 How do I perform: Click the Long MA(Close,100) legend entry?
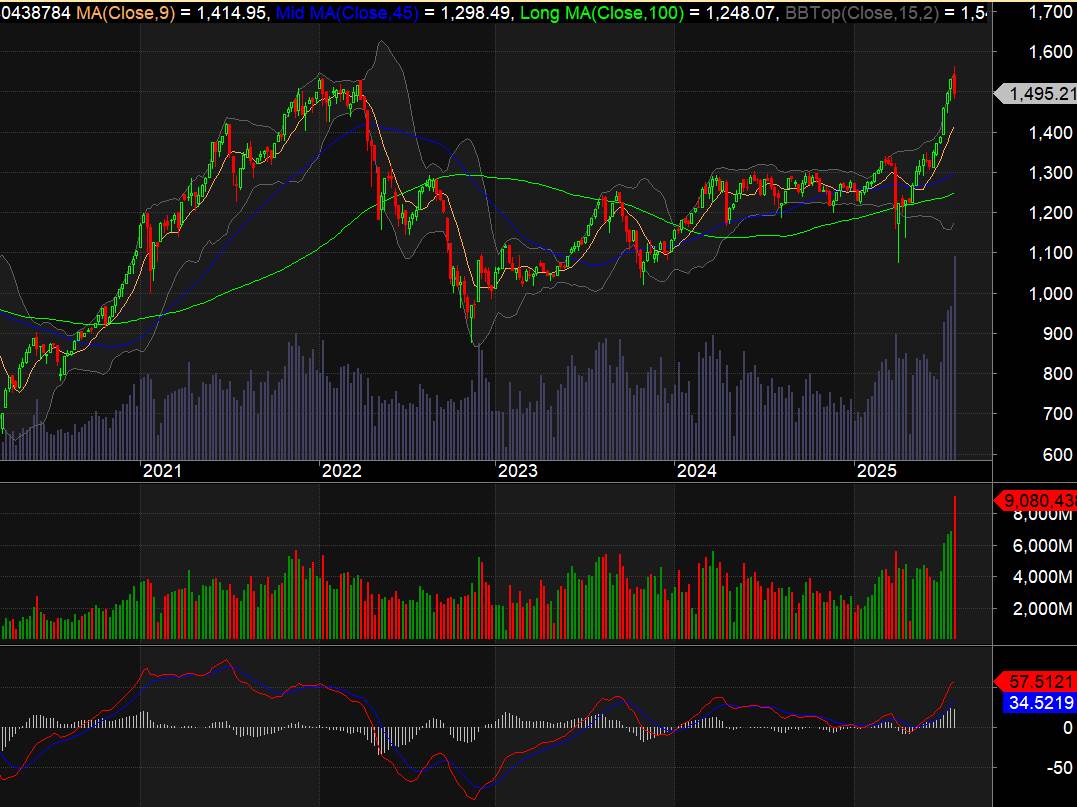(x=602, y=12)
